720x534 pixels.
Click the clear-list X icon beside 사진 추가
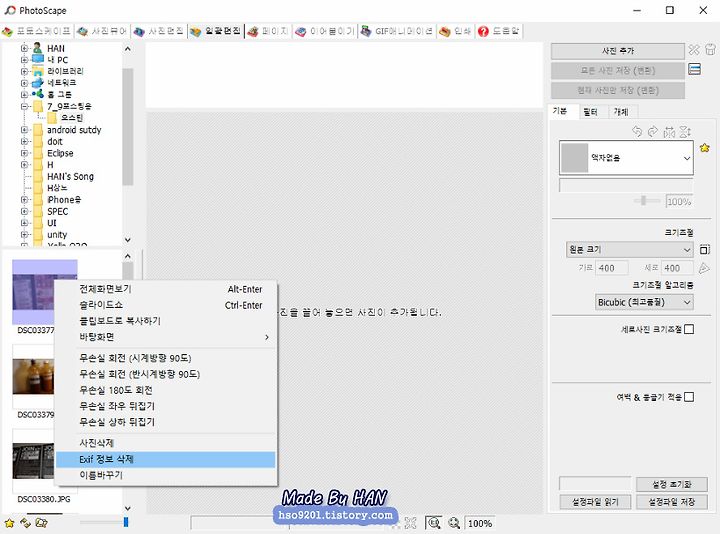click(x=694, y=50)
